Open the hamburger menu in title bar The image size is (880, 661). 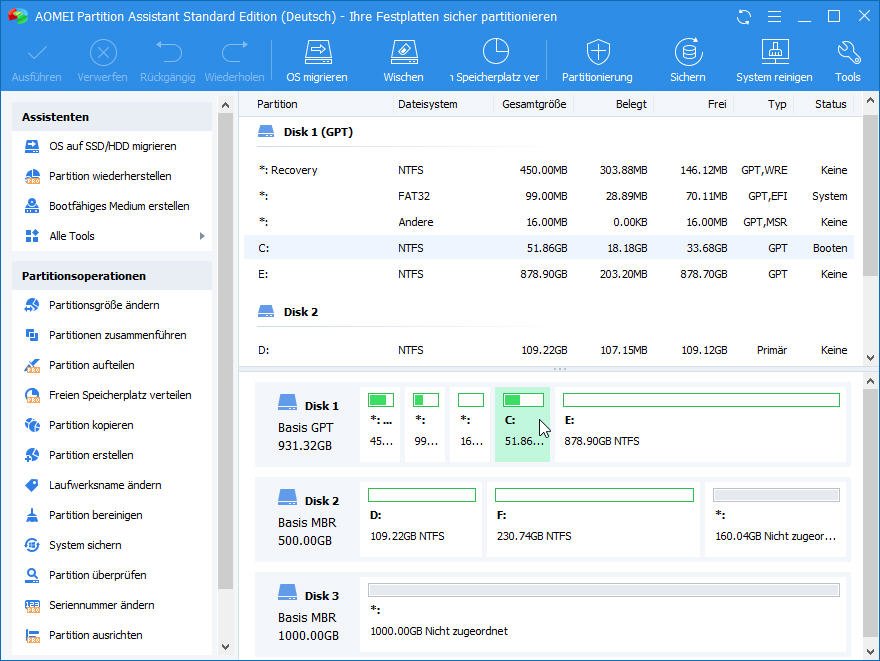(773, 17)
